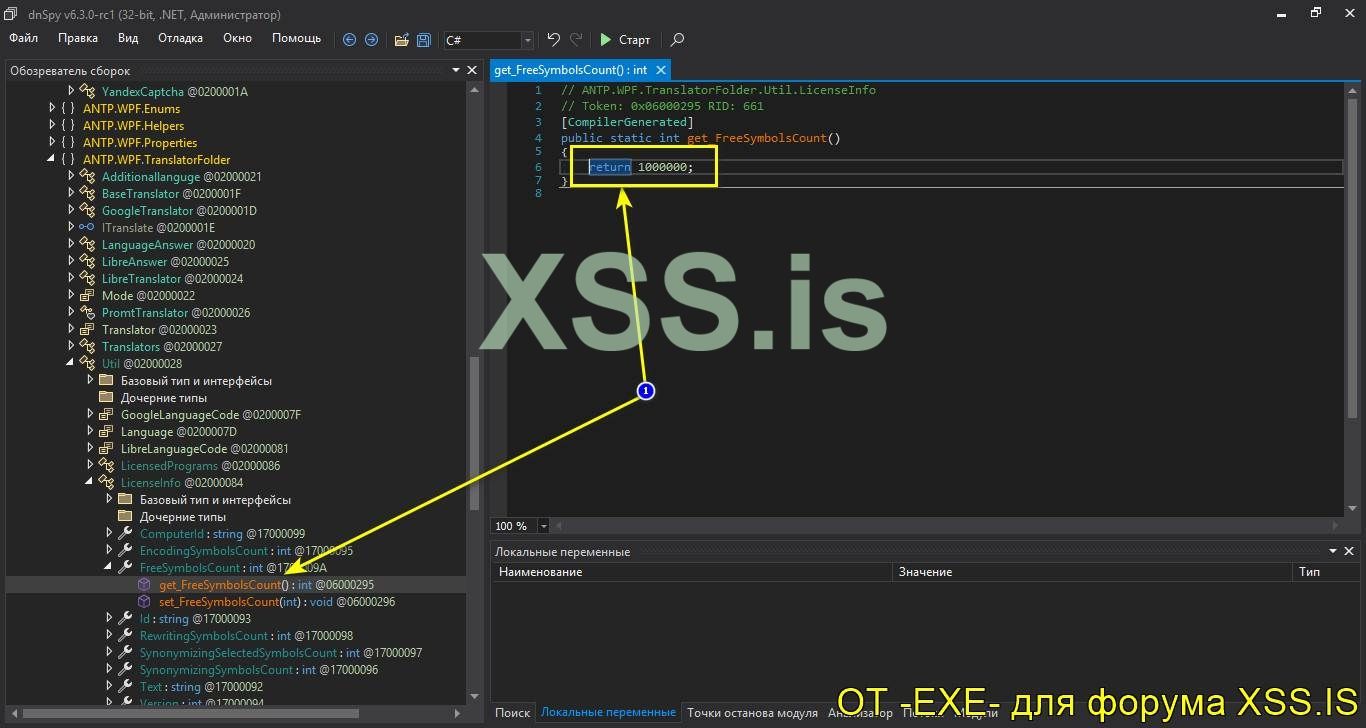Image resolution: width=1366 pixels, height=728 pixels.
Task: Open the assembly explorer panel options arrow
Action: pos(455,70)
